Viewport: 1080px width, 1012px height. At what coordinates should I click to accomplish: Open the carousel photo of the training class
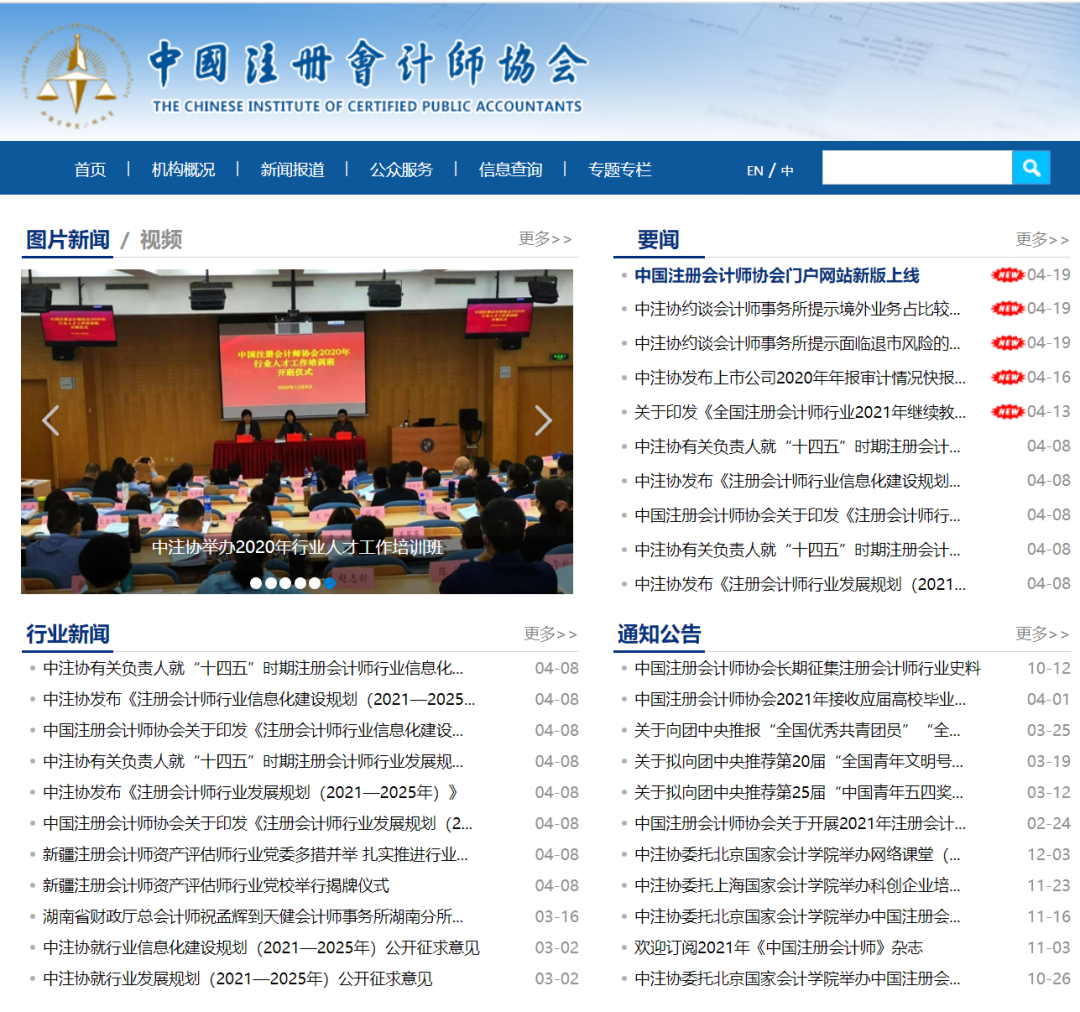297,431
